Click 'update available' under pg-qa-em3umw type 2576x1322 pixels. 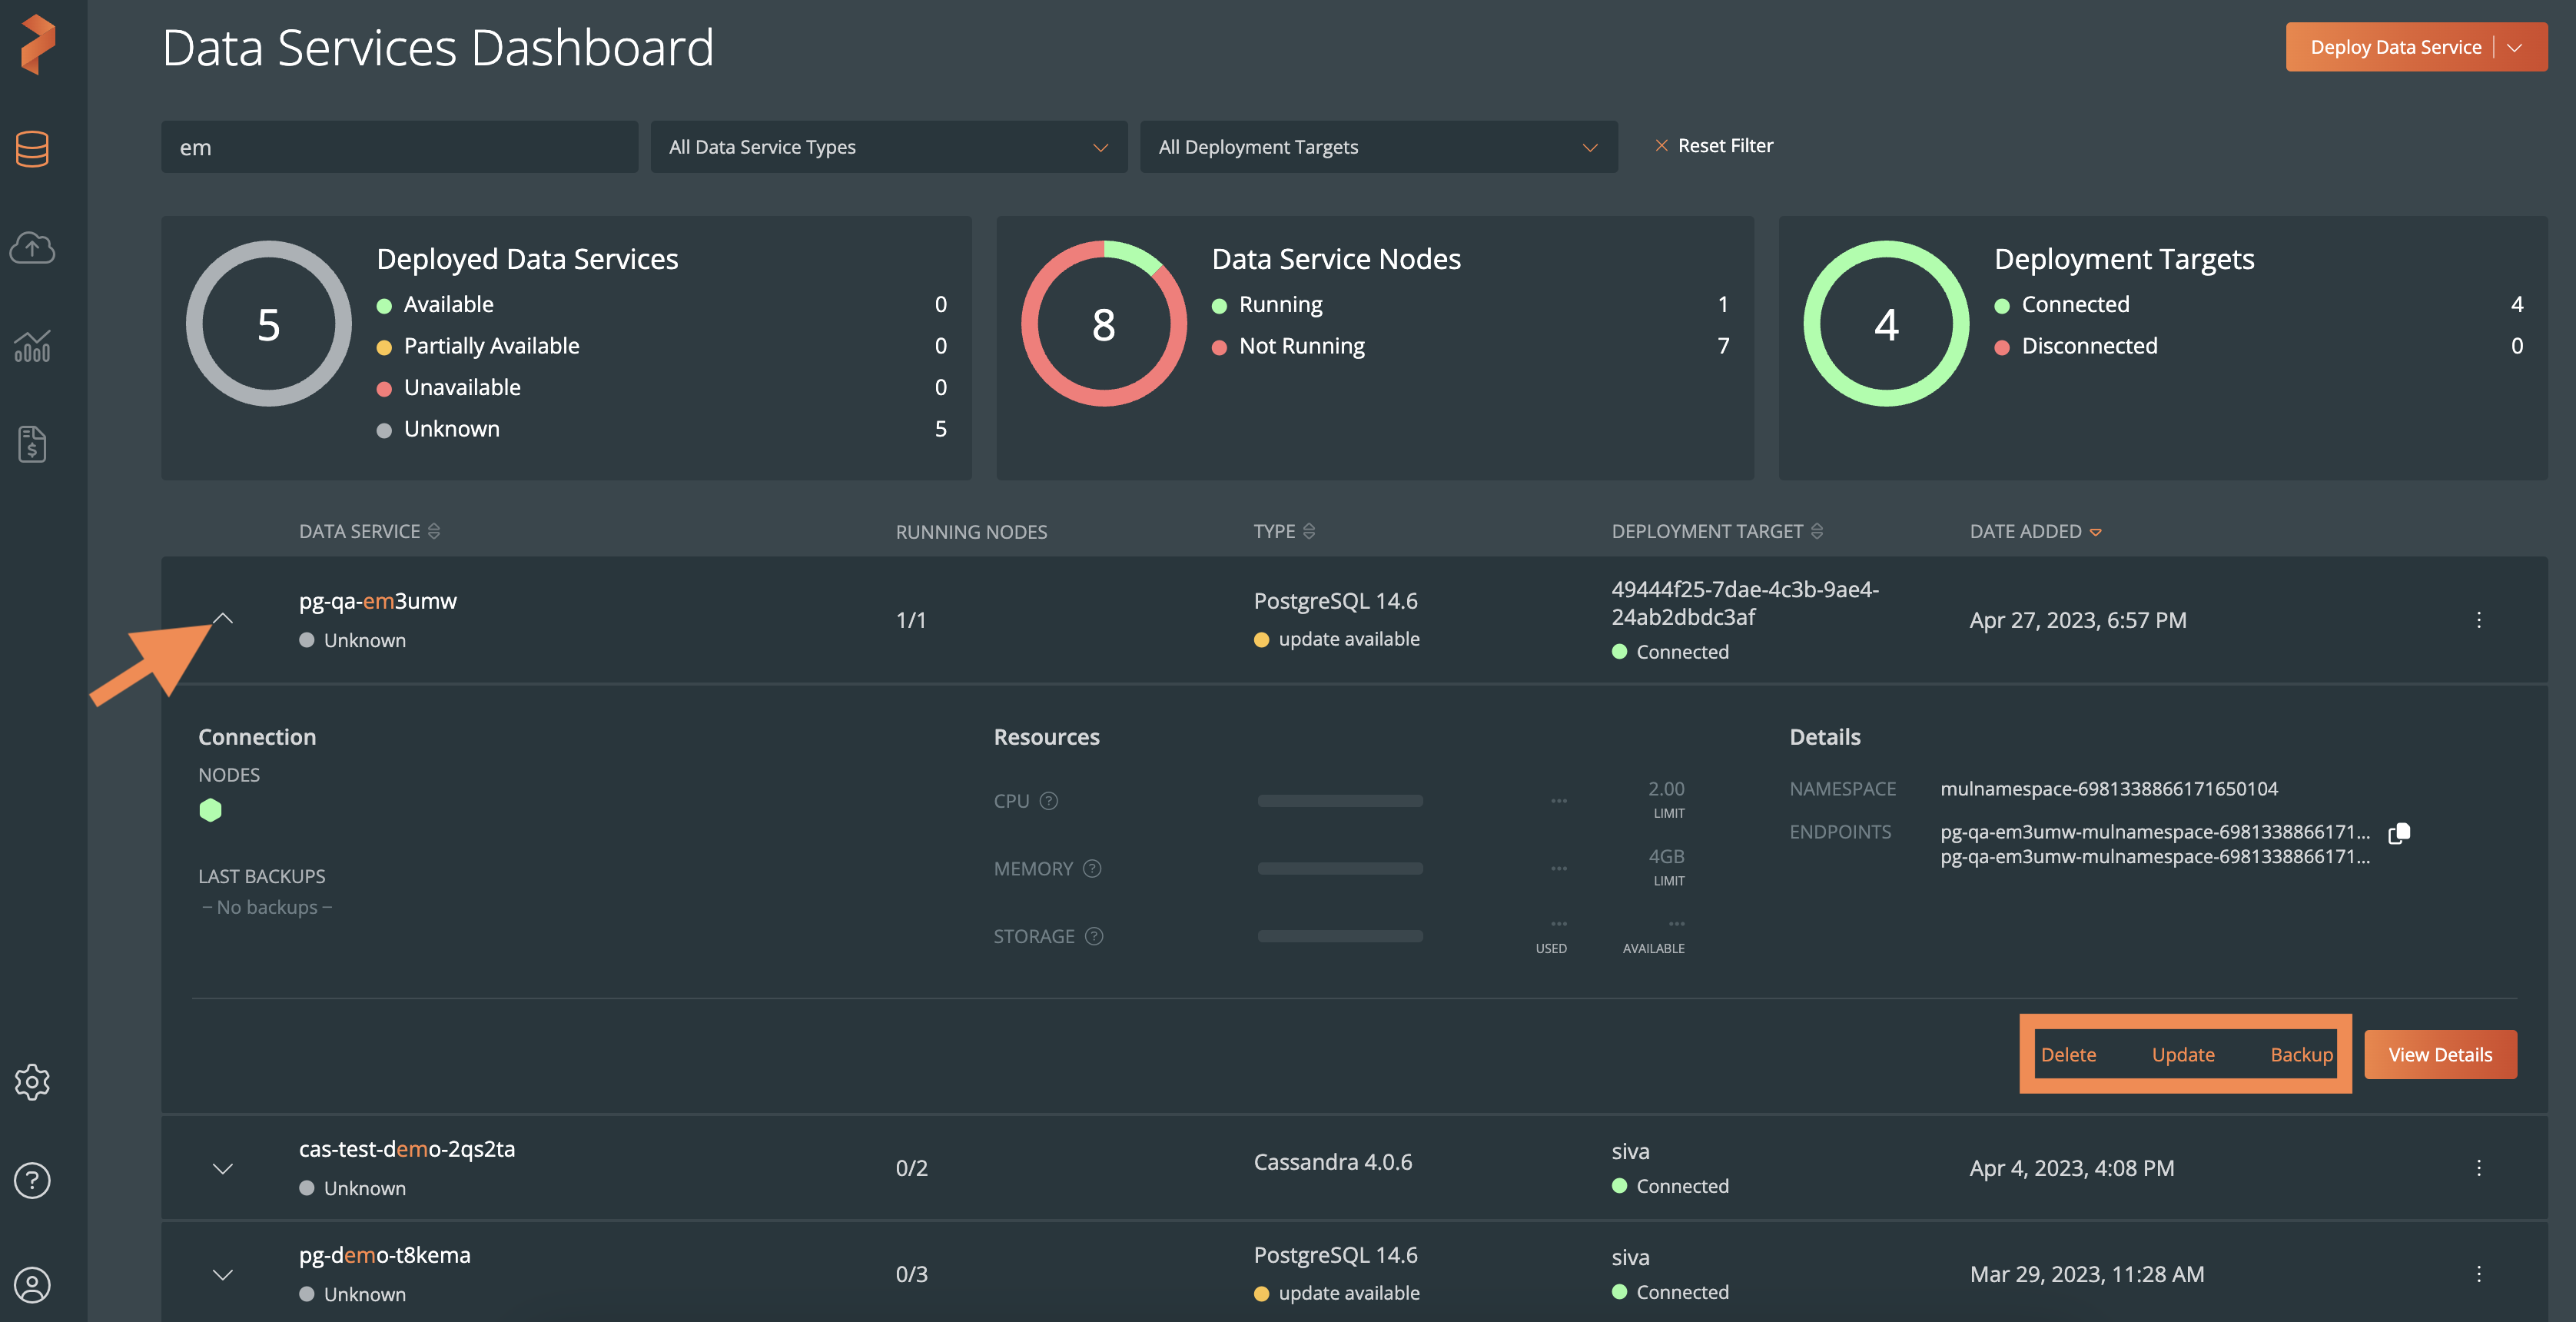[x=1349, y=639]
